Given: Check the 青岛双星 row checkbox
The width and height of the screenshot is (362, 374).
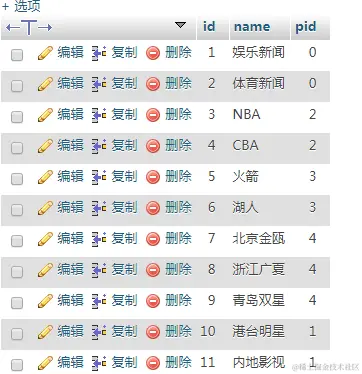Looking at the screenshot, I should click(x=17, y=303).
